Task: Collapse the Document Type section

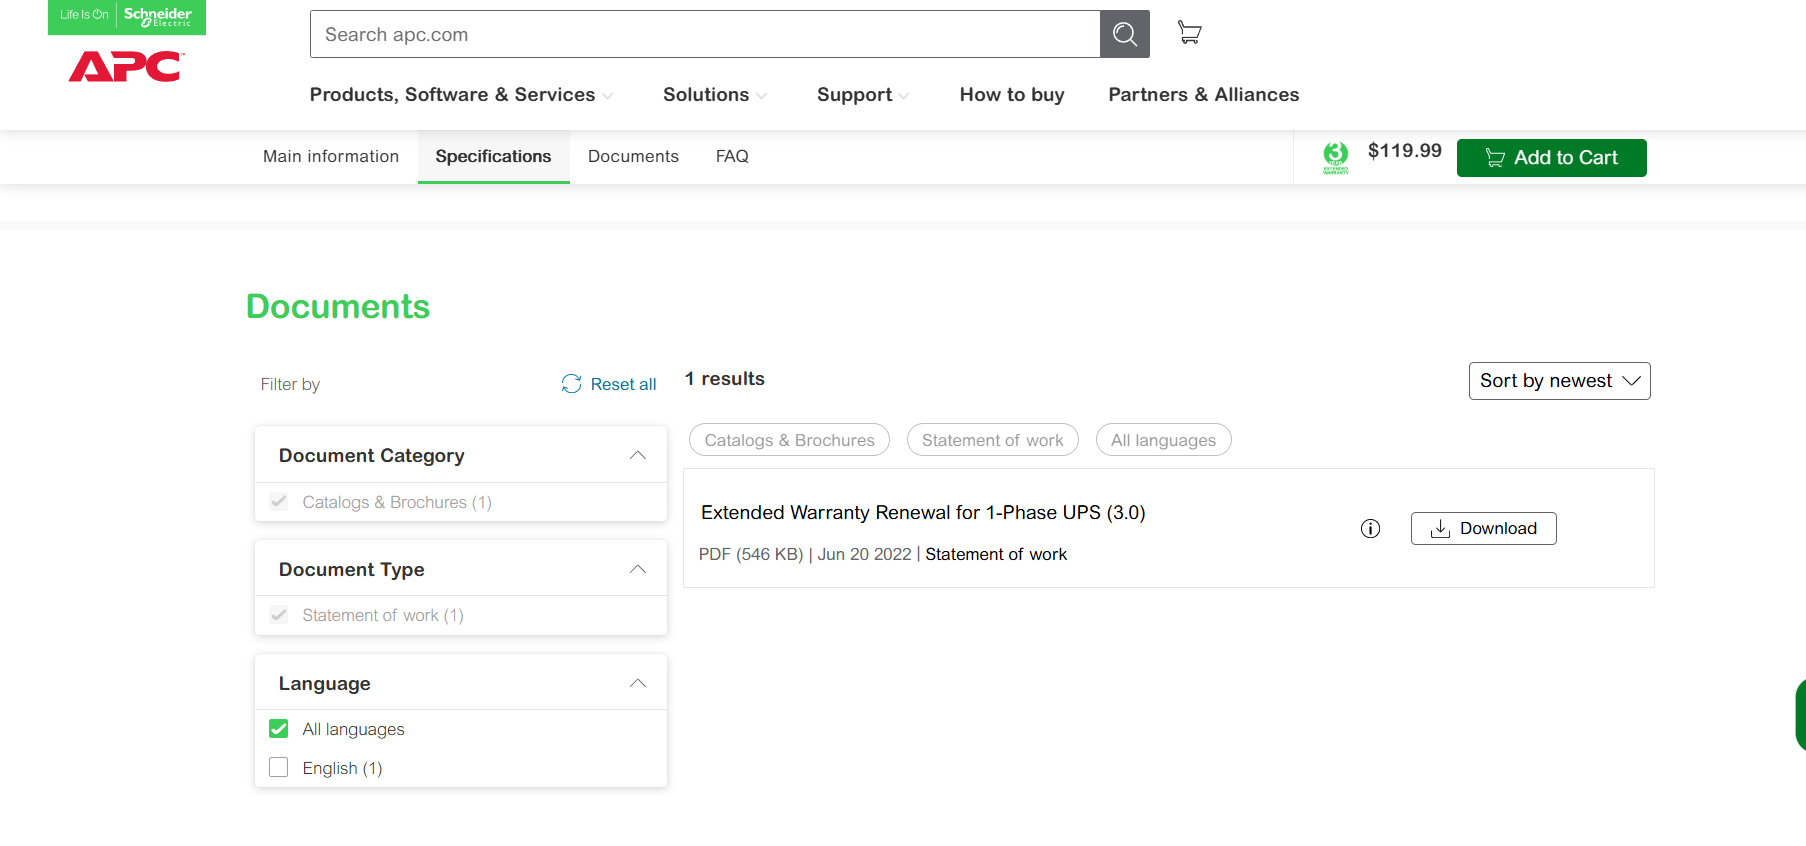Action: coord(637,570)
